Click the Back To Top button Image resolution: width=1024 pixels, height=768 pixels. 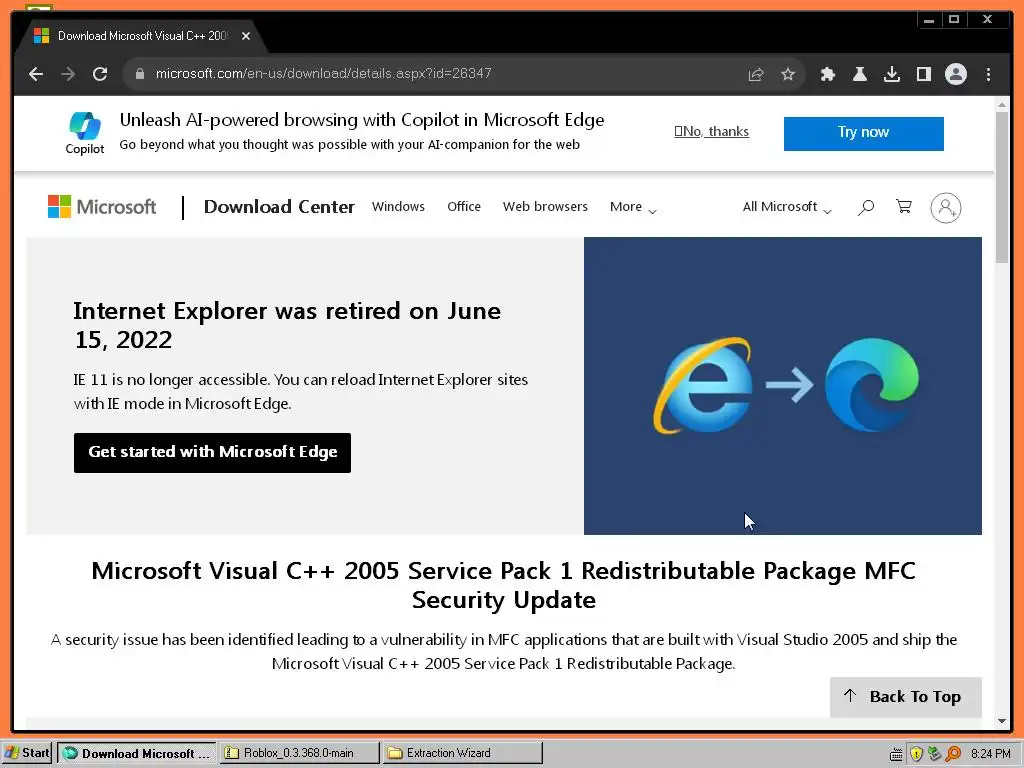point(905,697)
